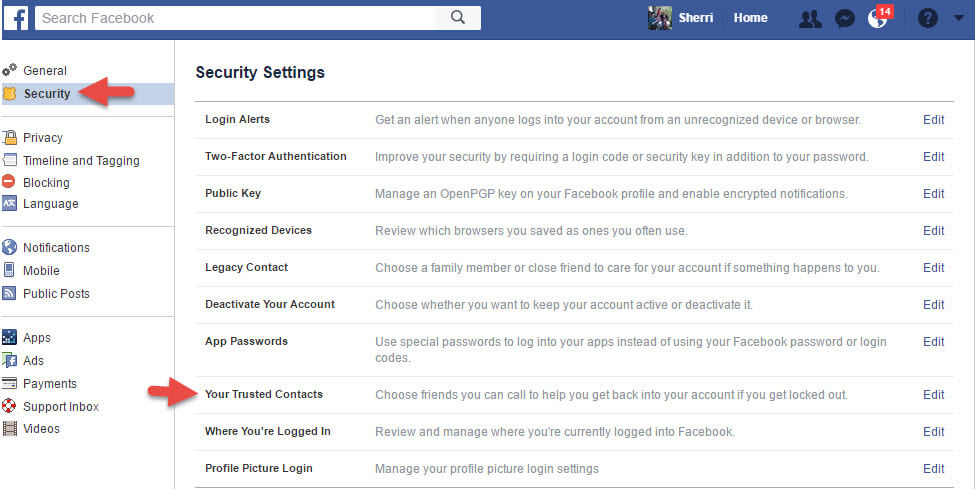Image resolution: width=975 pixels, height=489 pixels.
Task: Click the Videos filmstrip icon
Action: [x=9, y=429]
